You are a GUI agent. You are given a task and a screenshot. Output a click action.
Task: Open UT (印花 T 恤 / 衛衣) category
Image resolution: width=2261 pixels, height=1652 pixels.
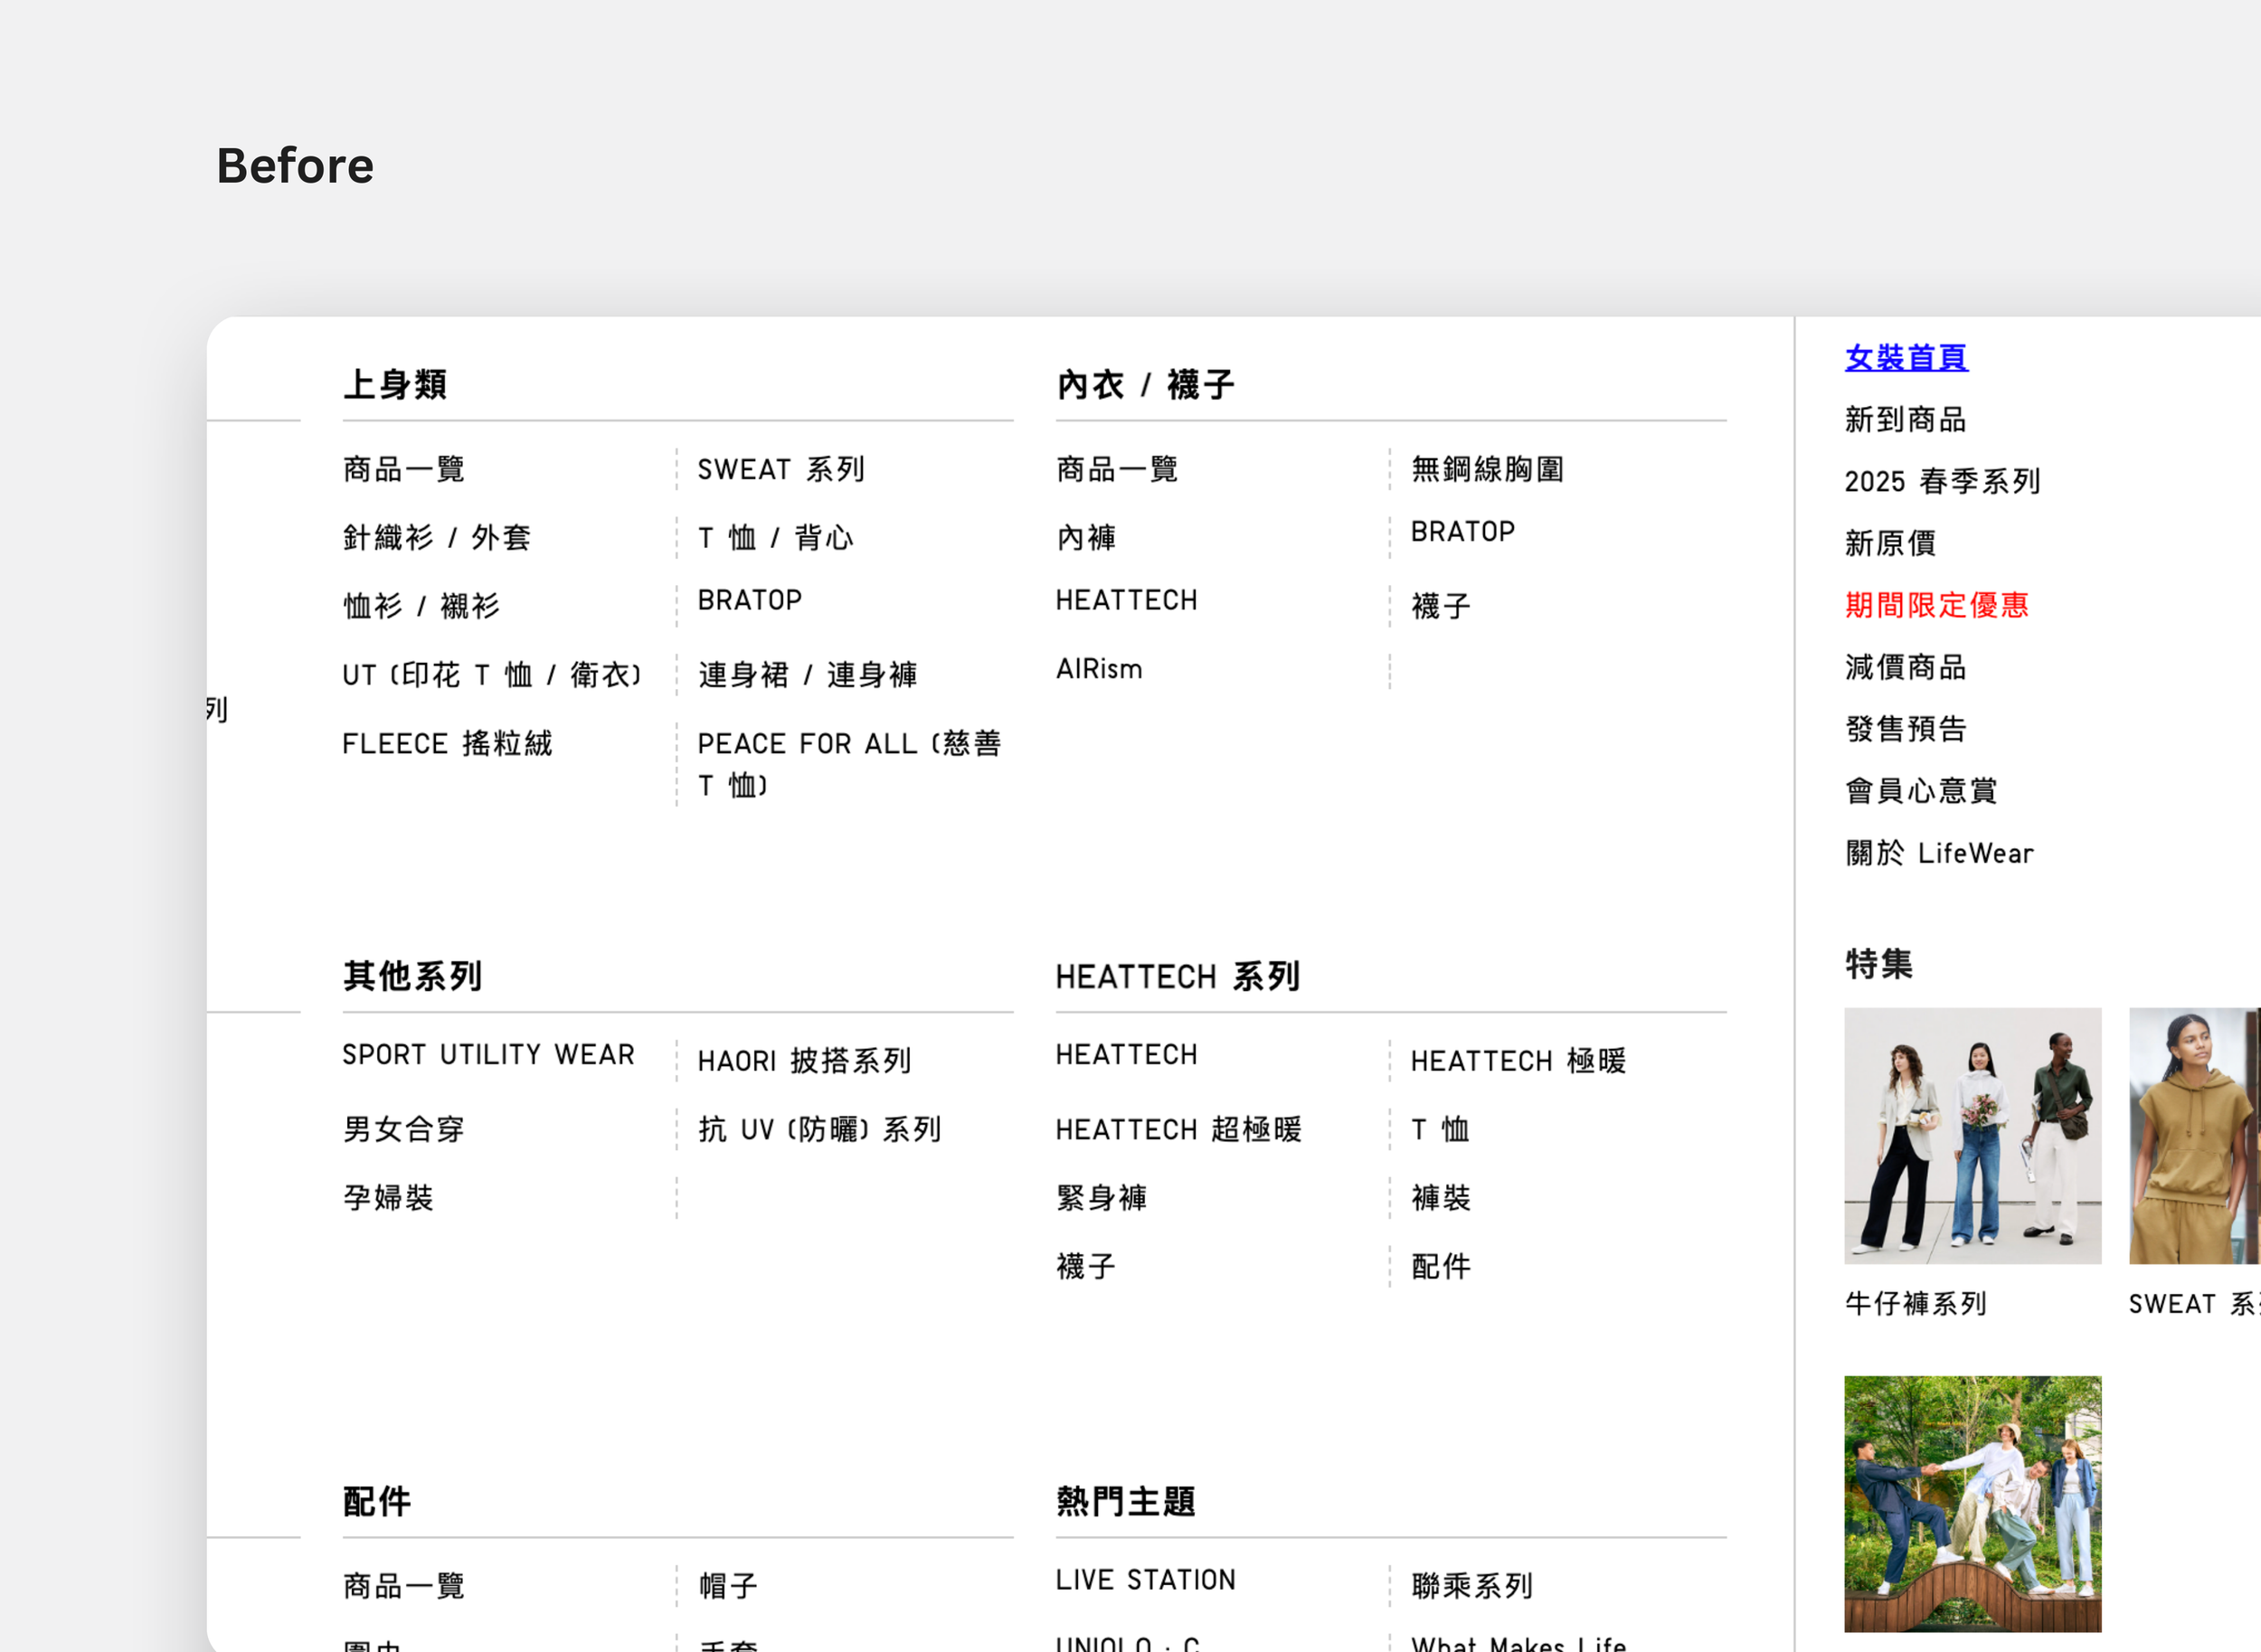491,675
